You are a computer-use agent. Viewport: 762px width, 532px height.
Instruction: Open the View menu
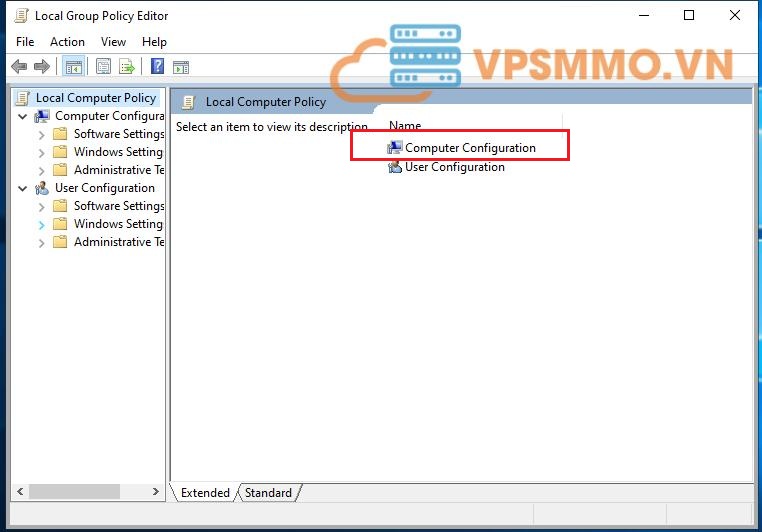point(113,42)
